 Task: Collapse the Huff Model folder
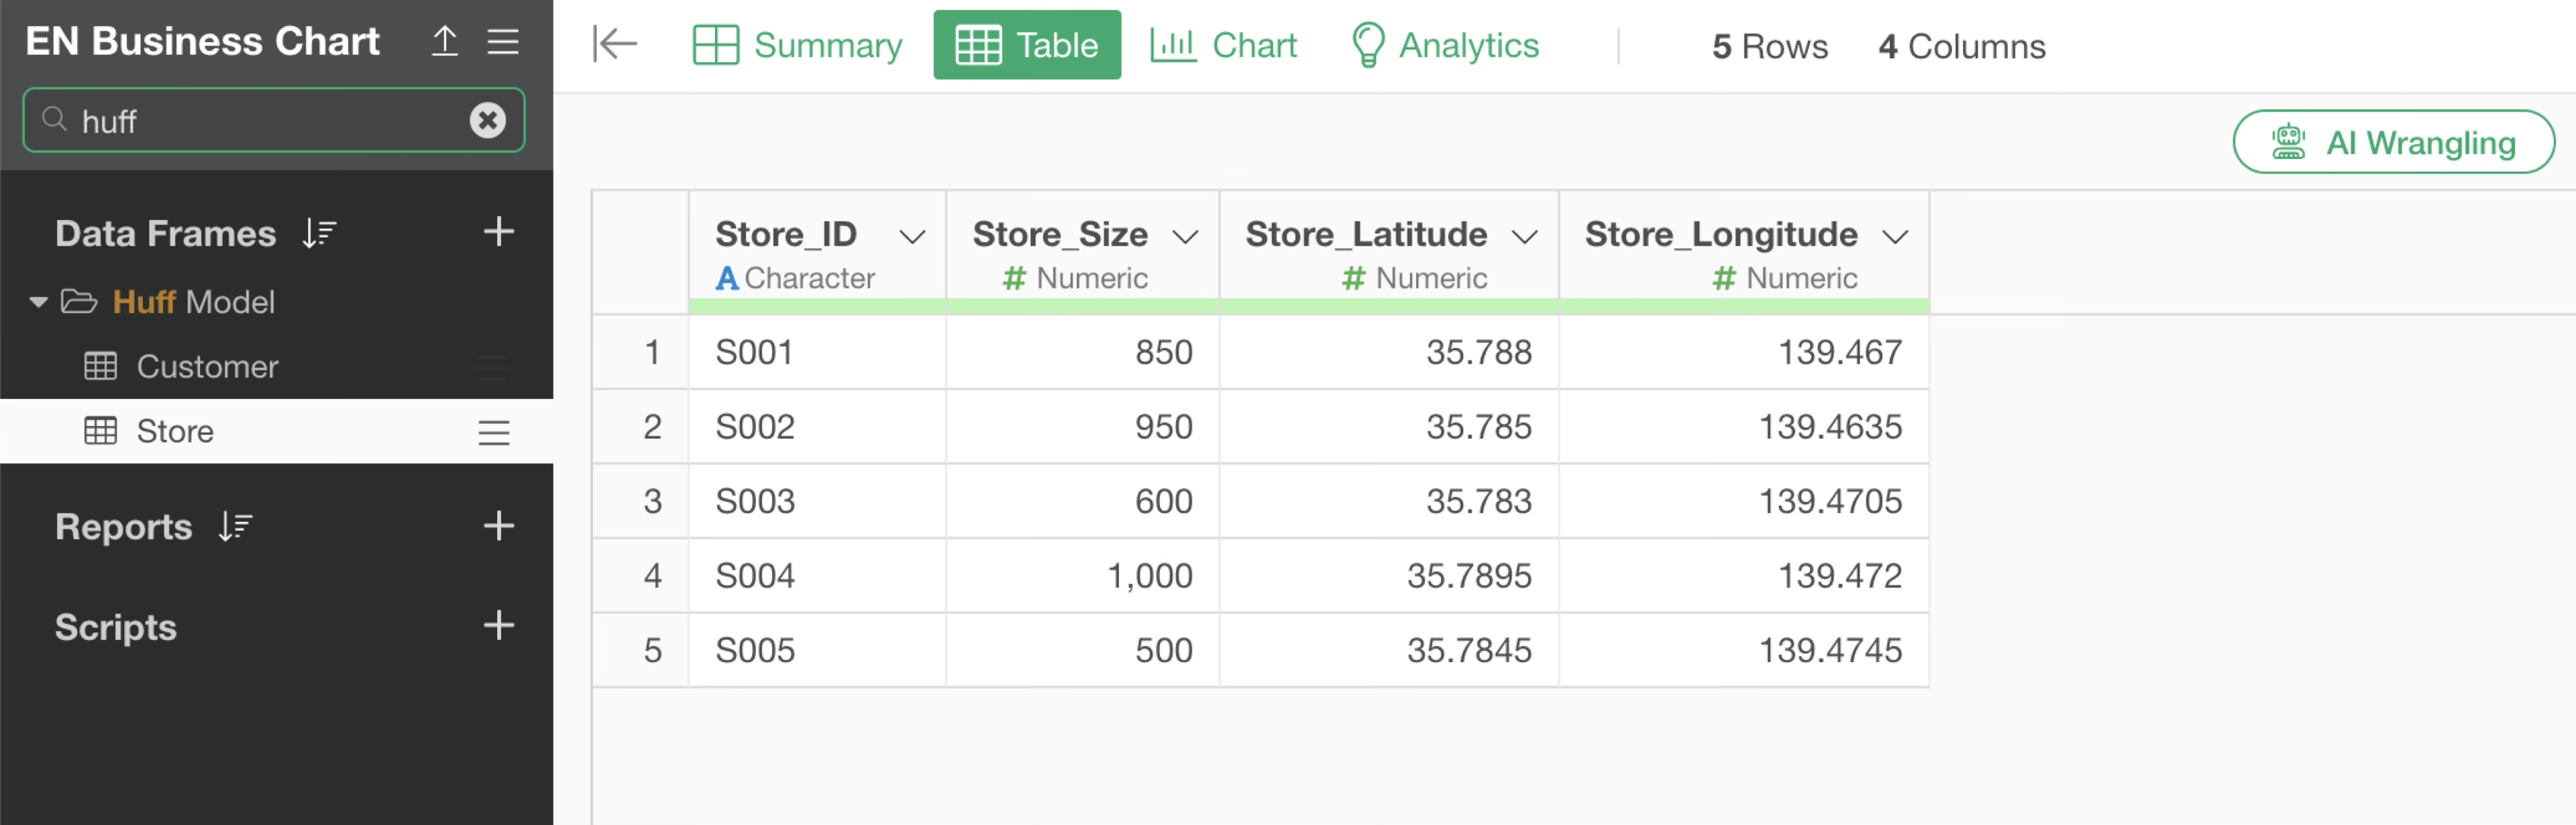click(38, 301)
